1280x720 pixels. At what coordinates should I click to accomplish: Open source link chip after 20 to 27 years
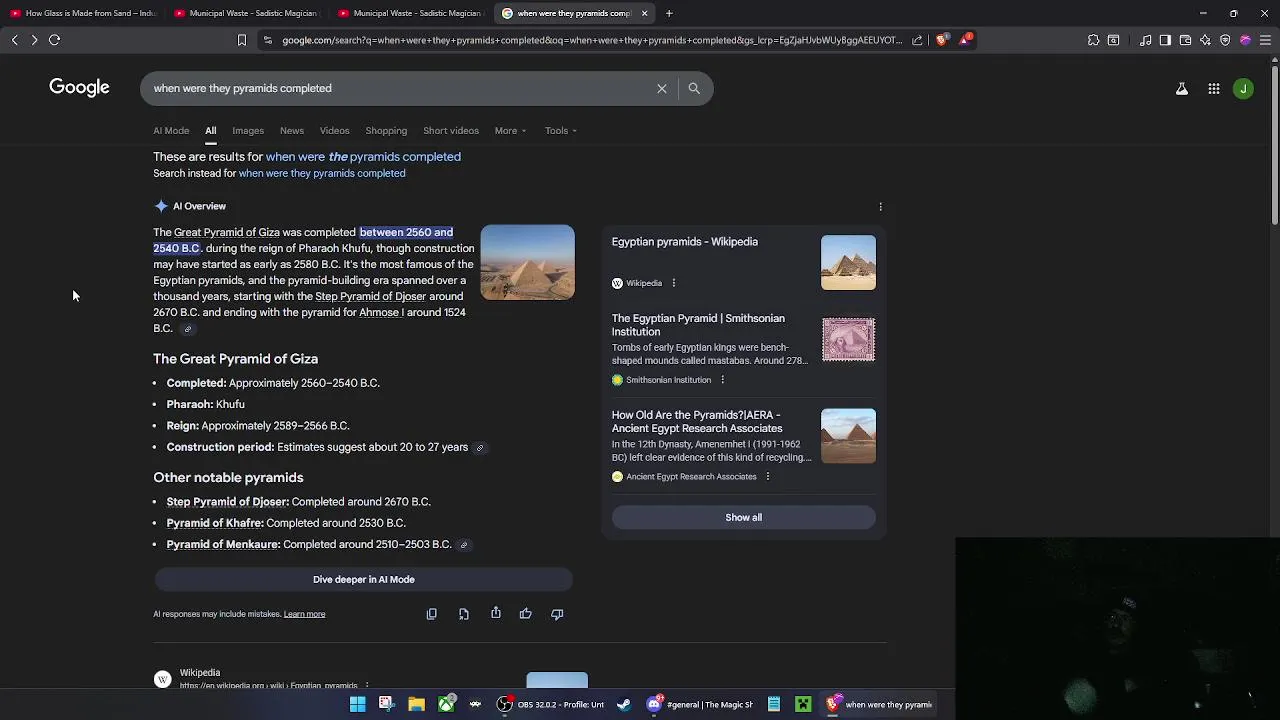480,448
